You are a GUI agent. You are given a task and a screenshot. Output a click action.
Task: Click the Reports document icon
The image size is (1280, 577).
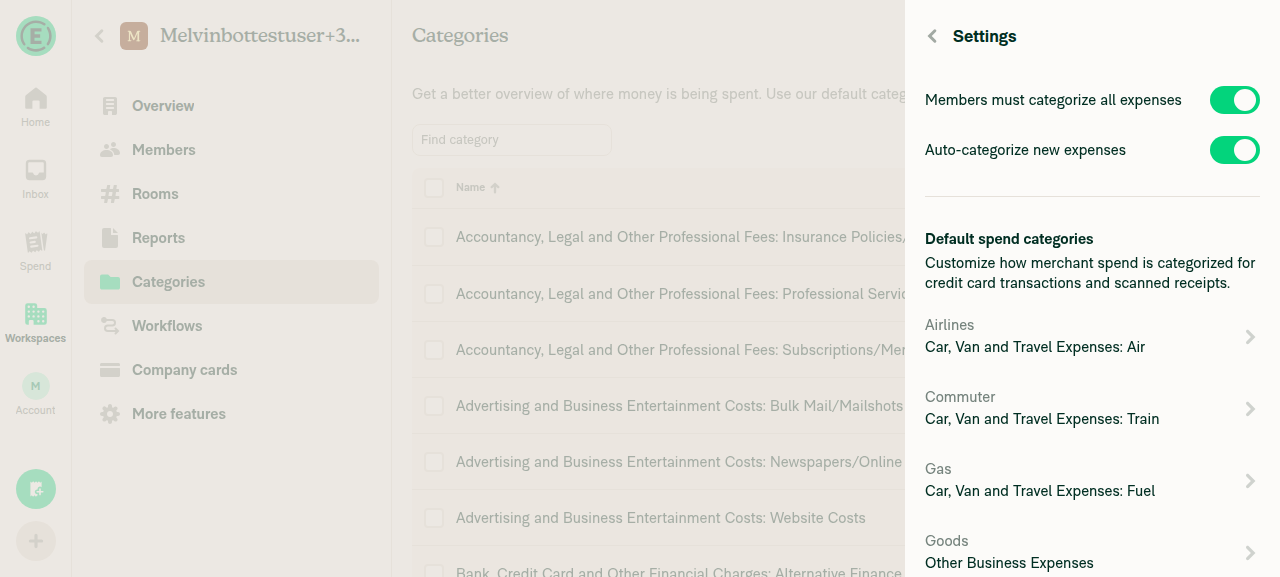click(110, 238)
